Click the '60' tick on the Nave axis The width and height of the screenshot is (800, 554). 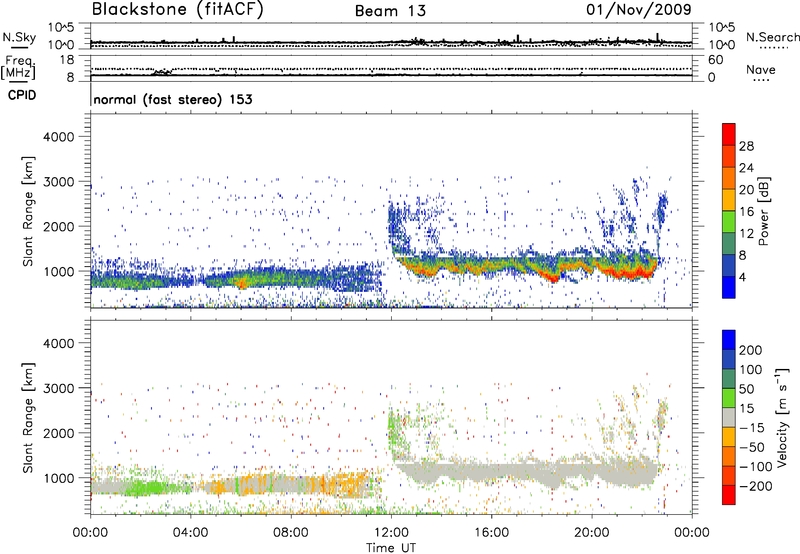pos(715,60)
